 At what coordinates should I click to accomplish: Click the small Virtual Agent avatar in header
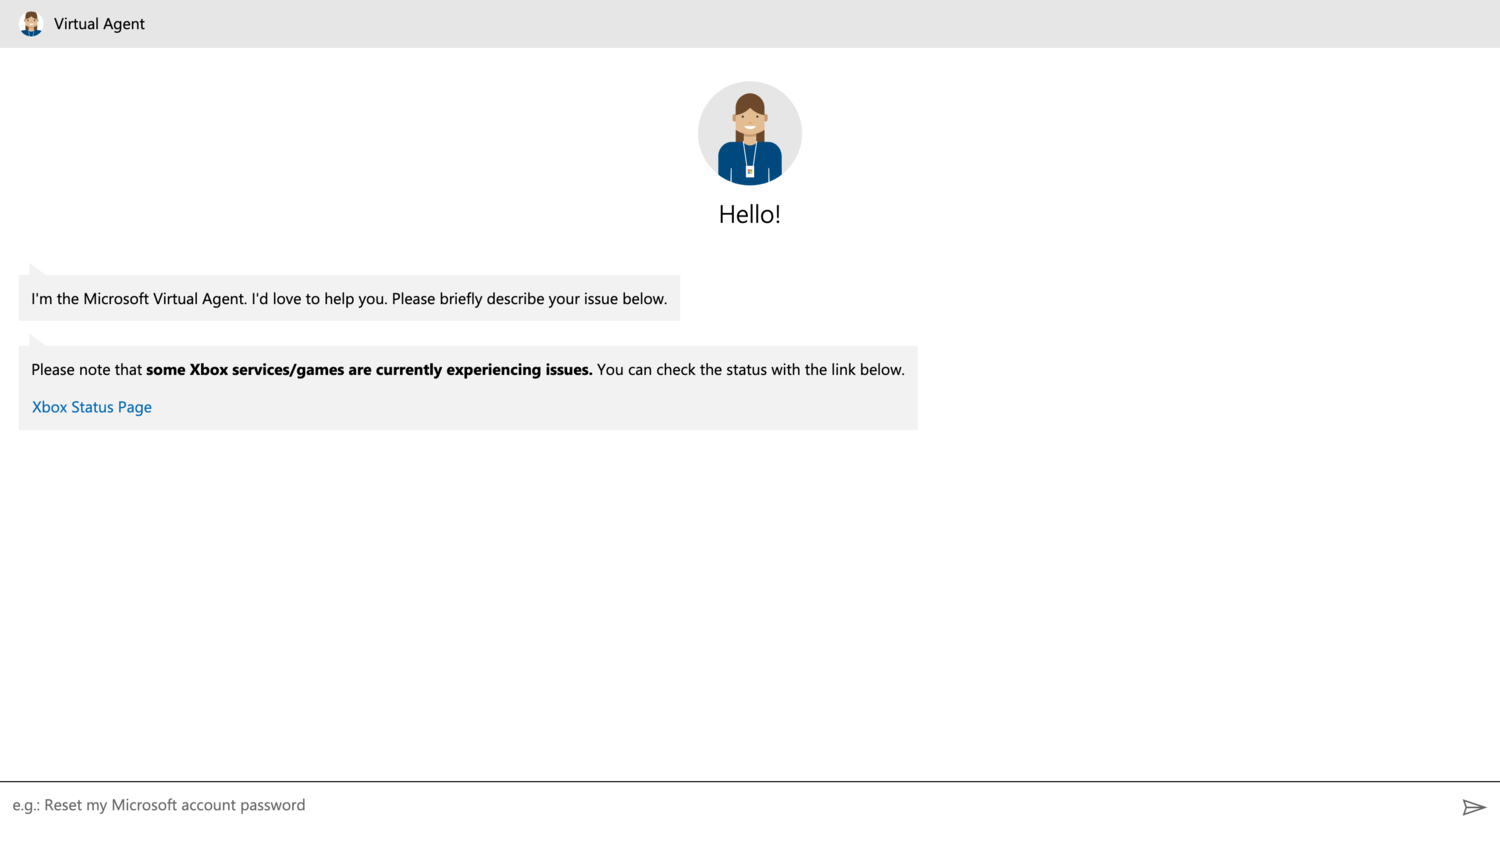point(31,24)
